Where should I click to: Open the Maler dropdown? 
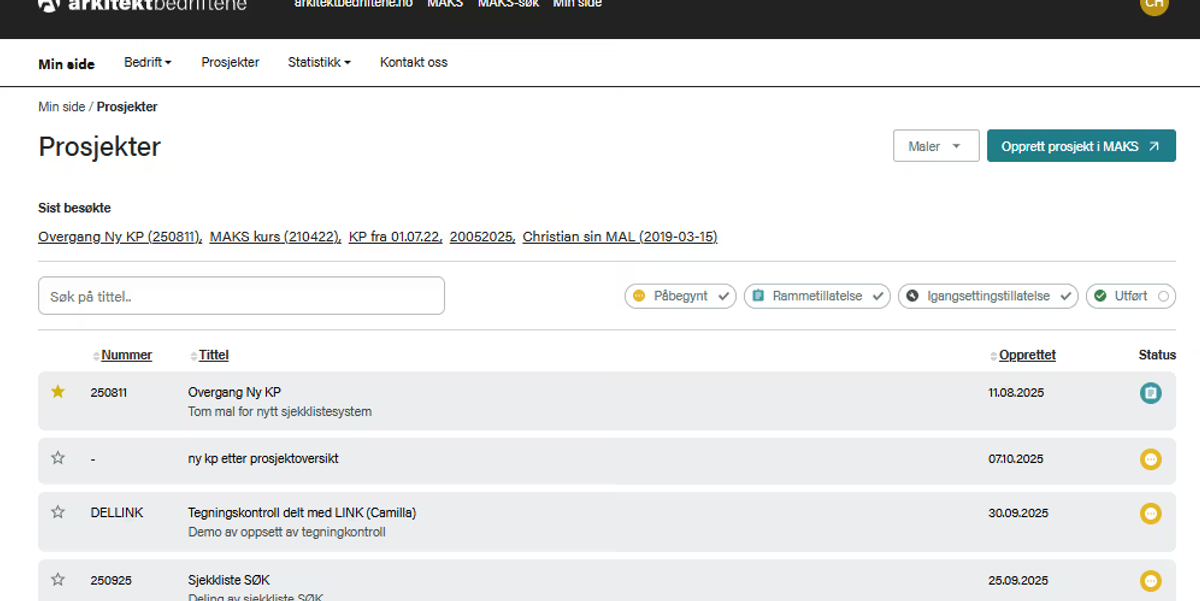[936, 146]
